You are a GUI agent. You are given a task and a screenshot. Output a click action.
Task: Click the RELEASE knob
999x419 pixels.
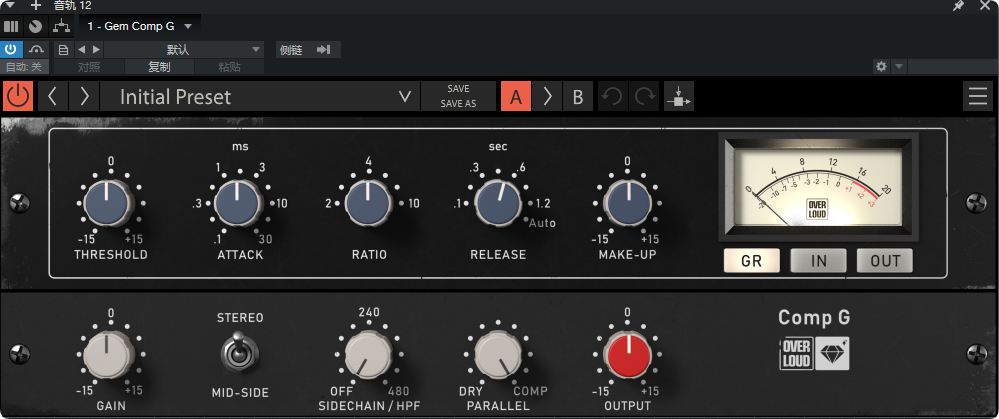tap(498, 203)
